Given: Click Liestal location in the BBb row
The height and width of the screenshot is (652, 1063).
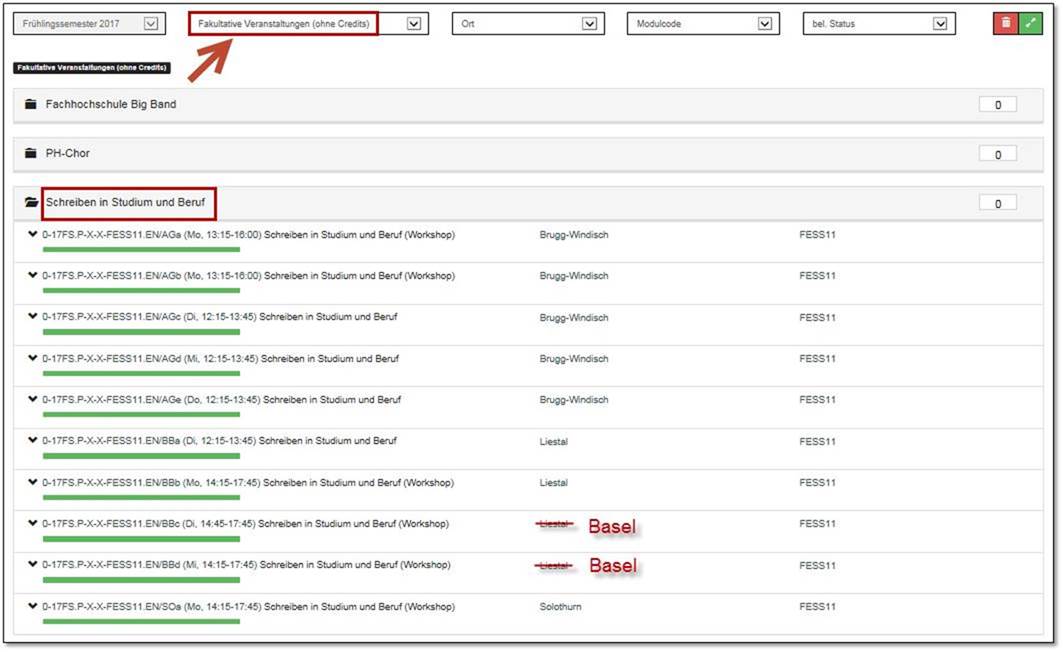Looking at the screenshot, I should 553,483.
